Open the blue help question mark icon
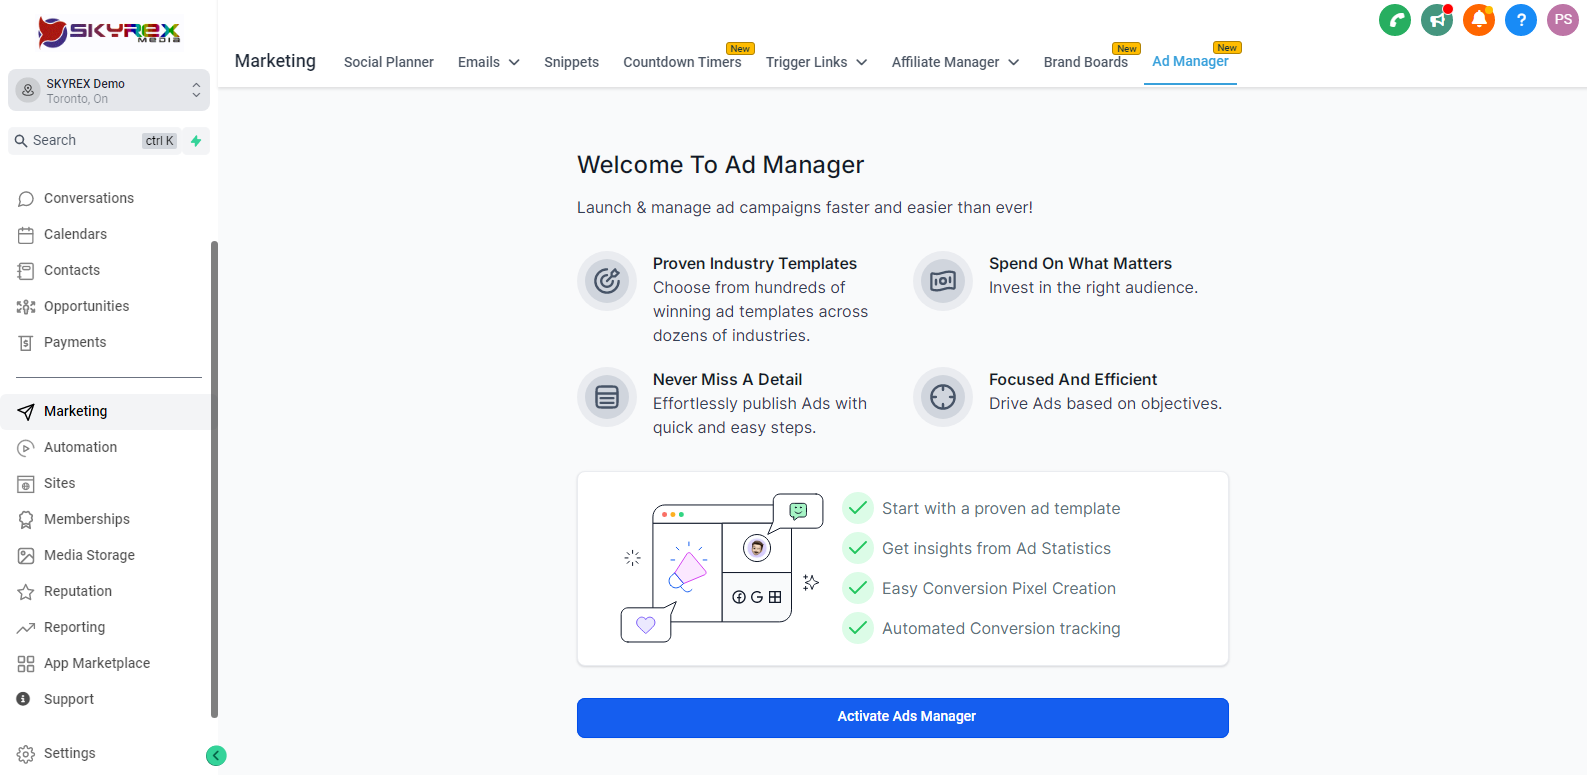This screenshot has width=1587, height=775. click(x=1521, y=20)
